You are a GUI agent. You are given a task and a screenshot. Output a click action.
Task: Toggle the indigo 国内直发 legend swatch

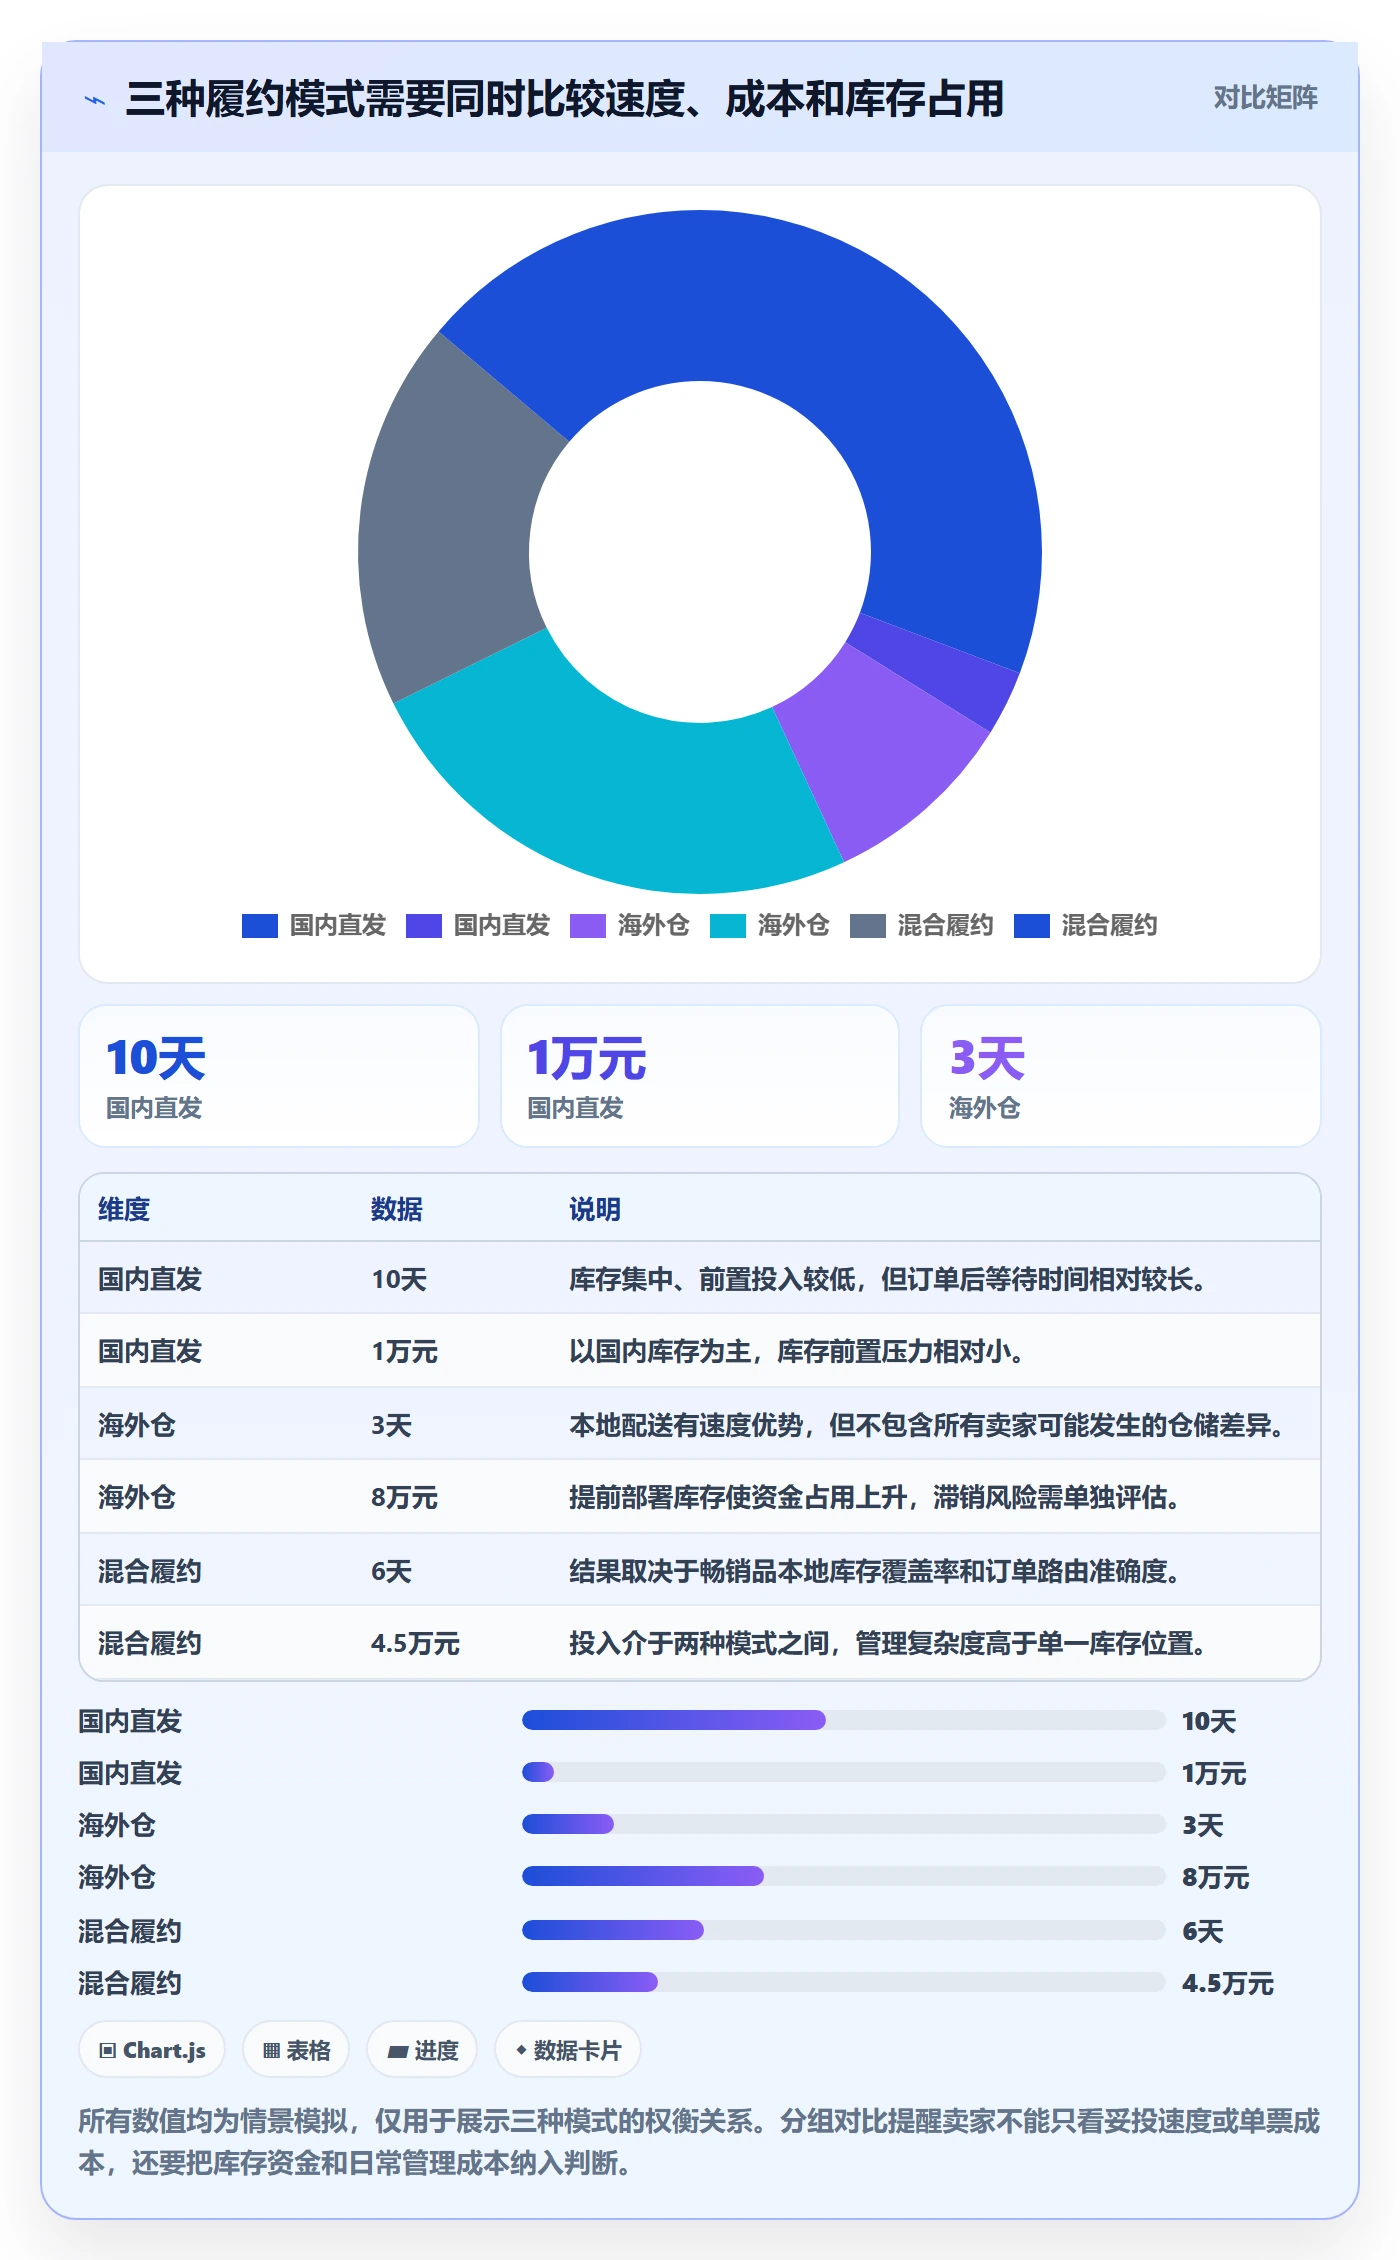(x=424, y=926)
